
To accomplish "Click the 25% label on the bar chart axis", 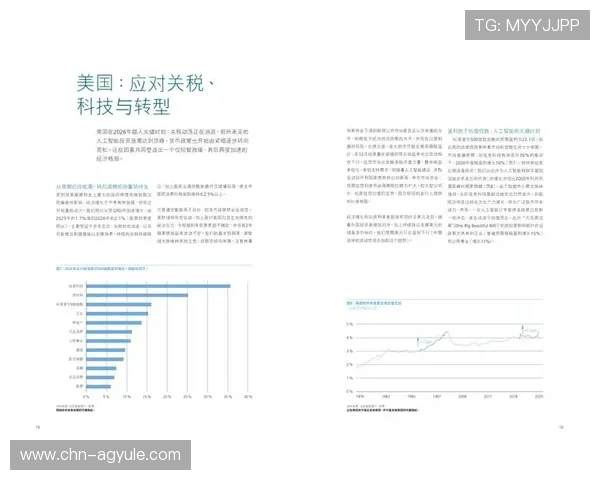I will click(187, 397).
